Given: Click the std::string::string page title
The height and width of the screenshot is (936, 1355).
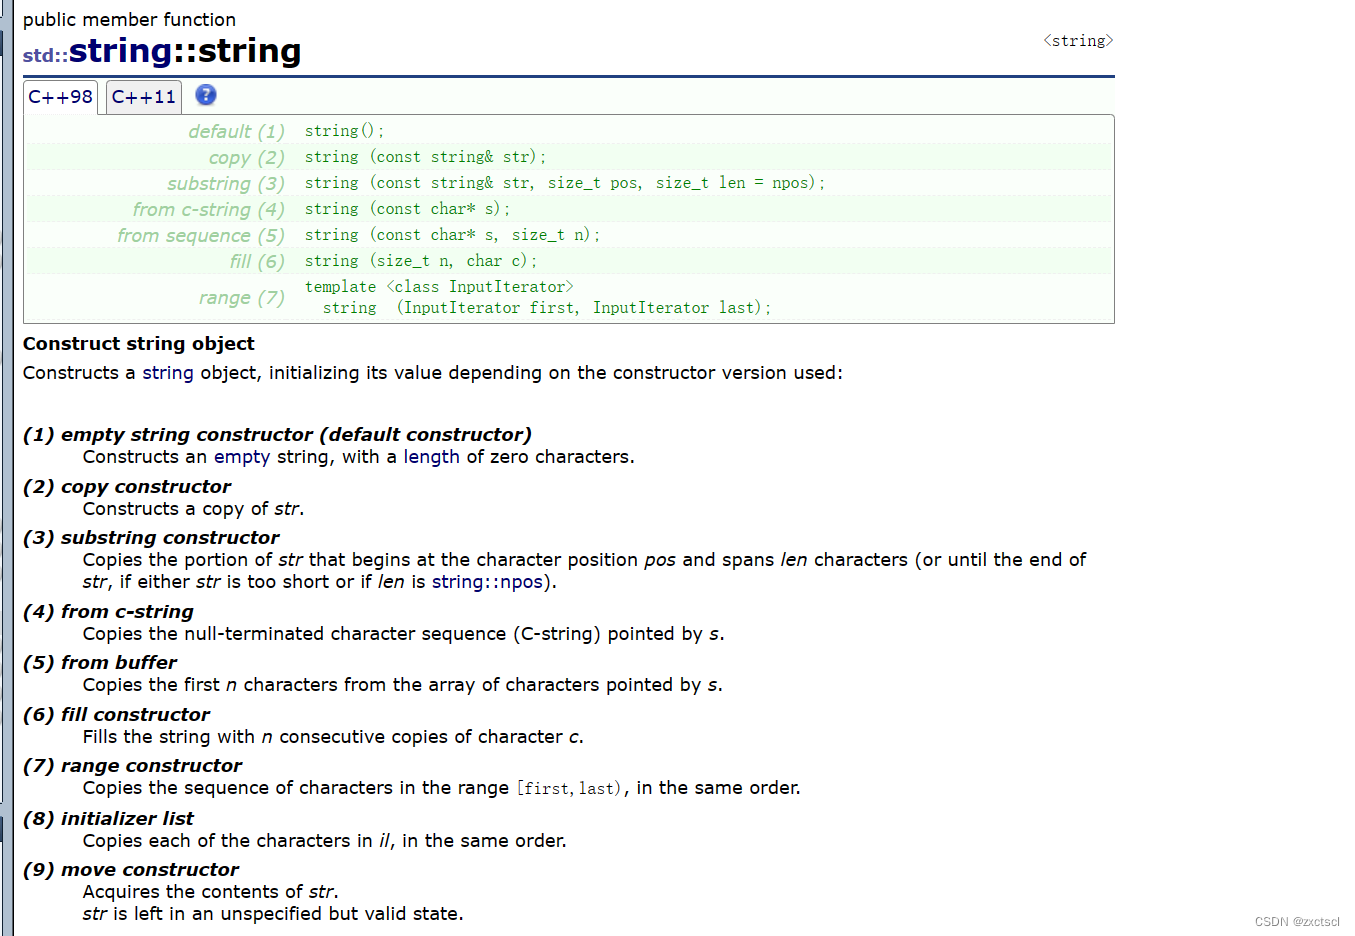Looking at the screenshot, I should 162,51.
